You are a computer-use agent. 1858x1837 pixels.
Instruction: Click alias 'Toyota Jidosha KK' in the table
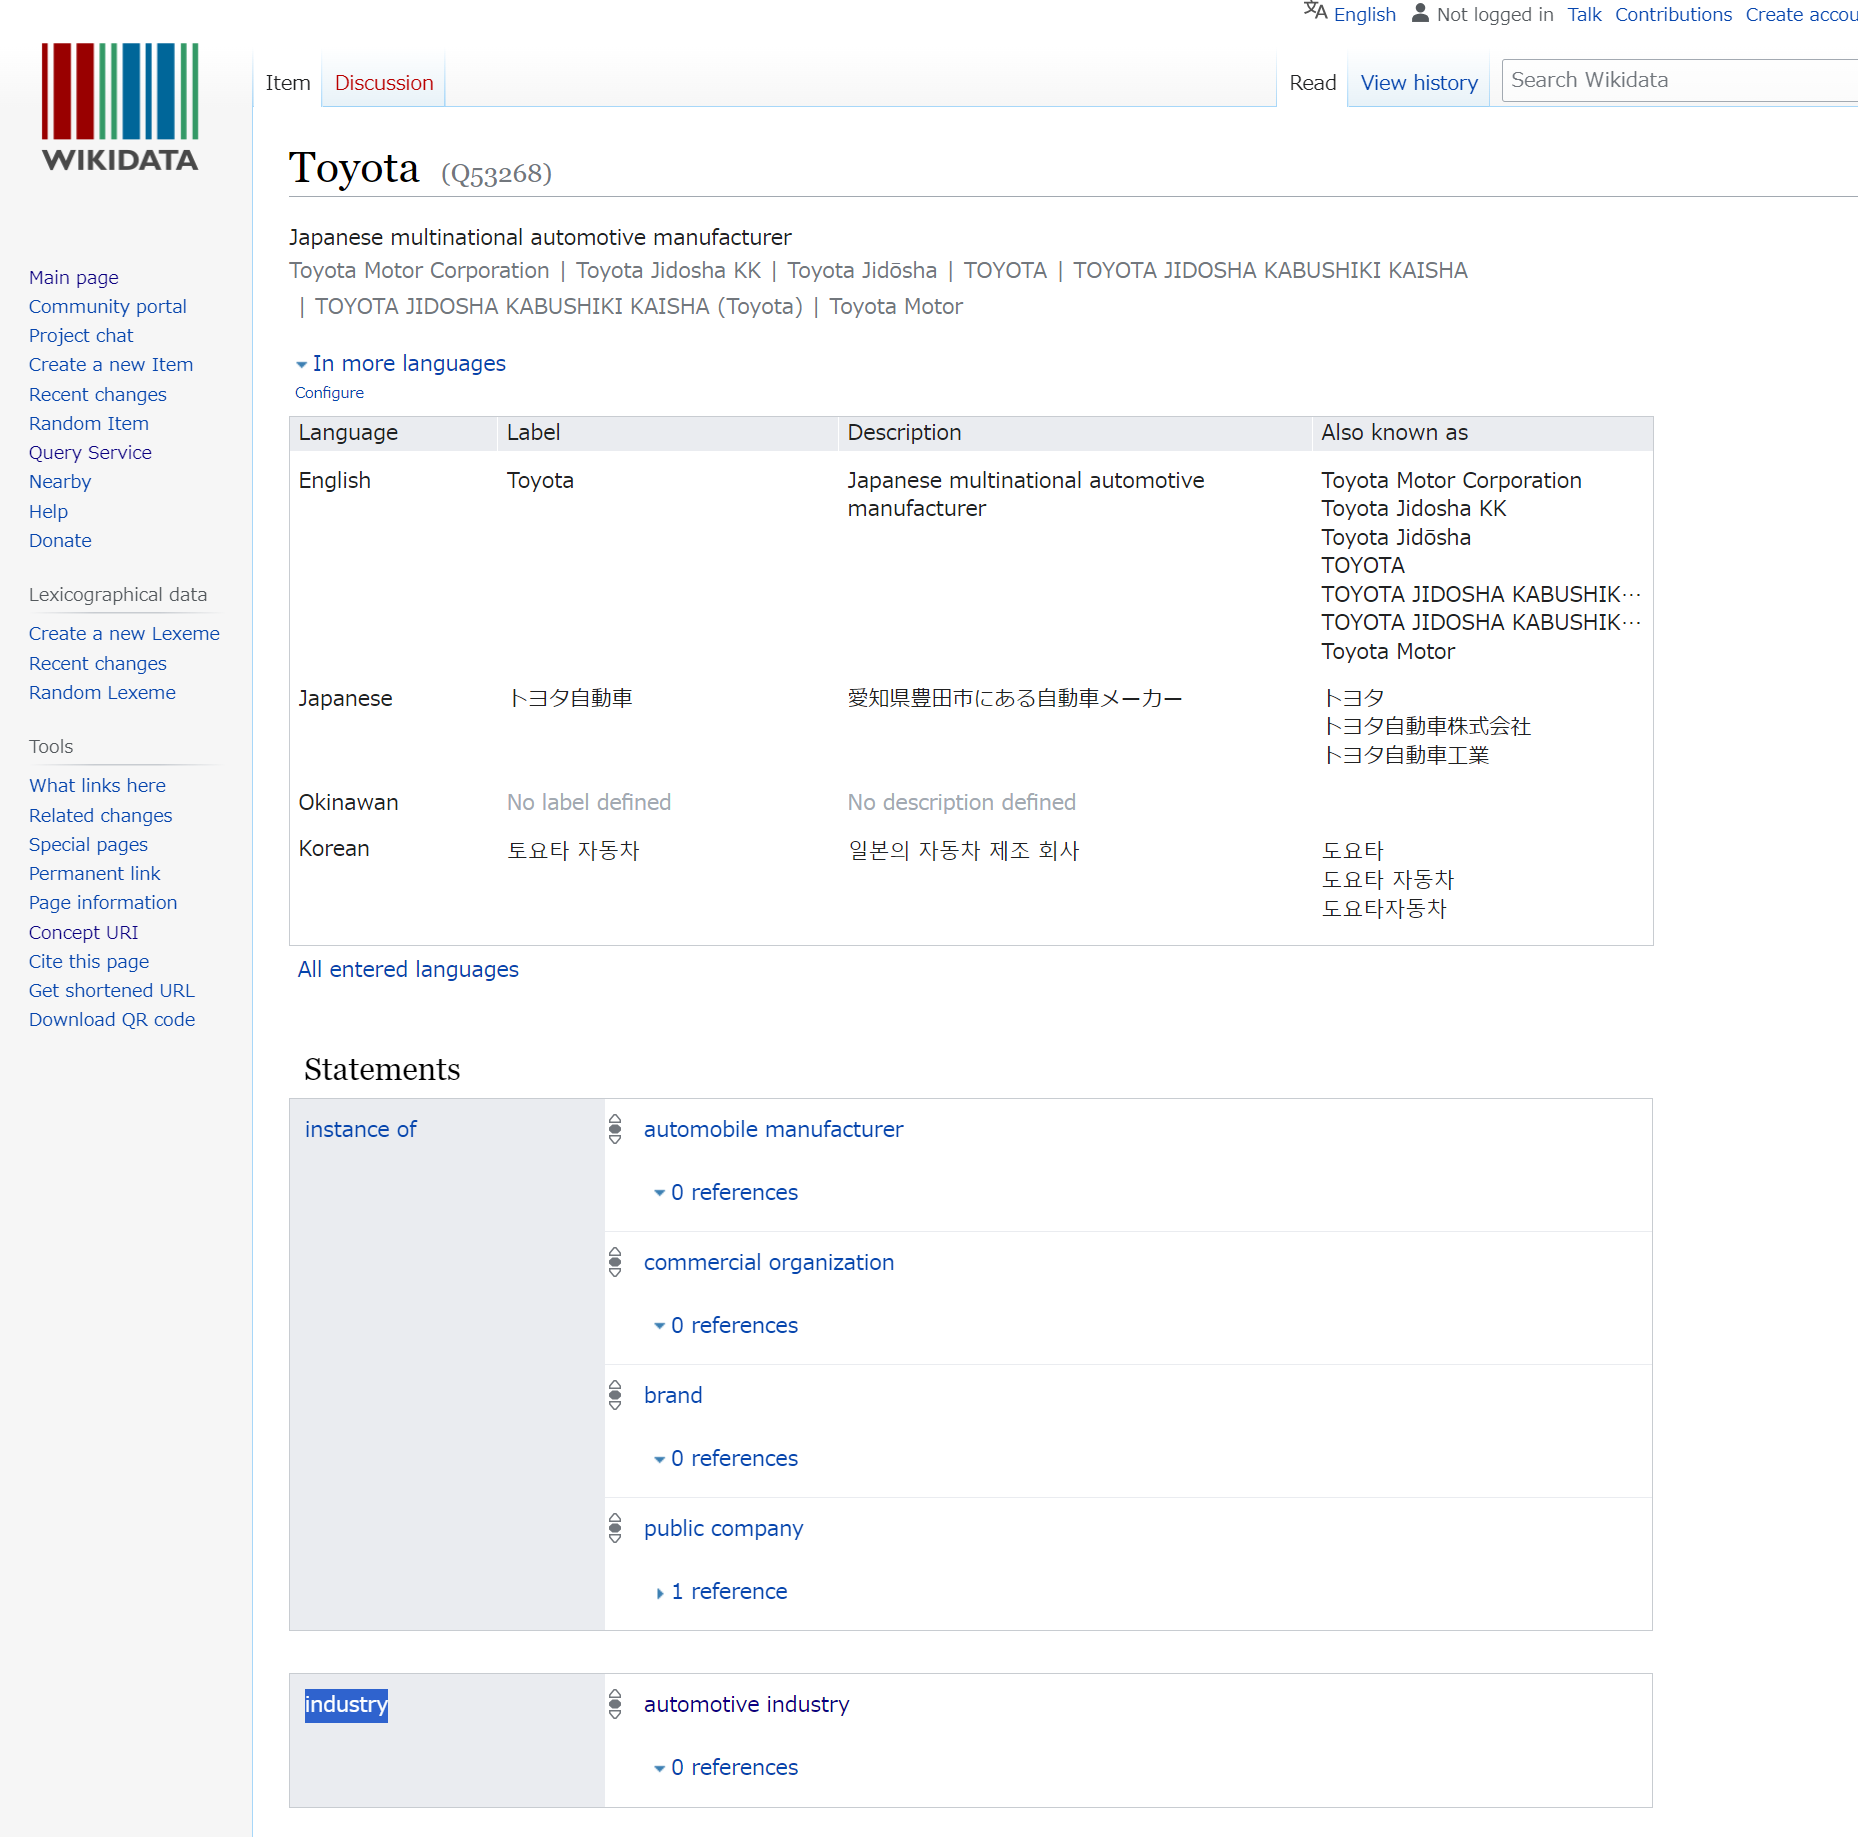(x=1413, y=508)
